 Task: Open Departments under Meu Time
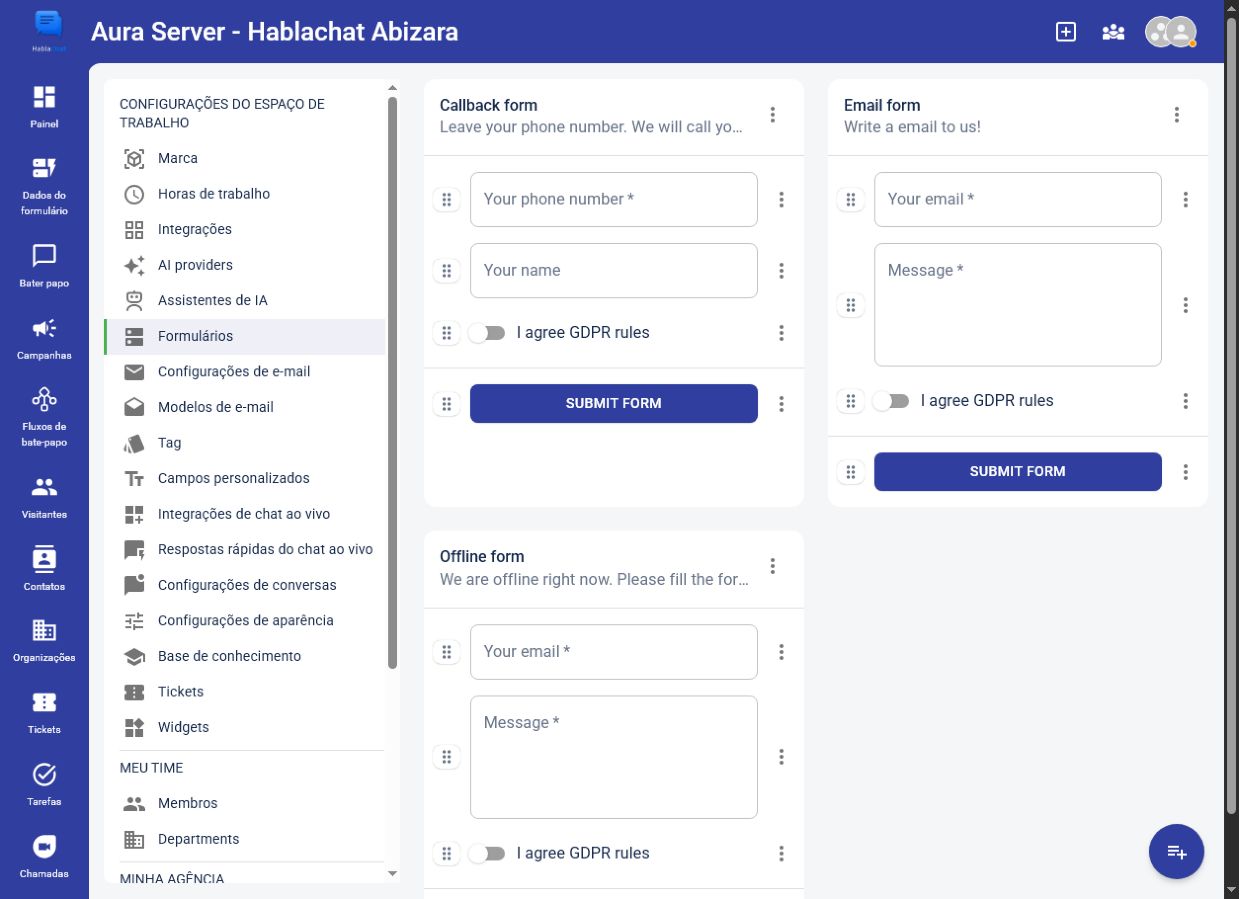244,840
